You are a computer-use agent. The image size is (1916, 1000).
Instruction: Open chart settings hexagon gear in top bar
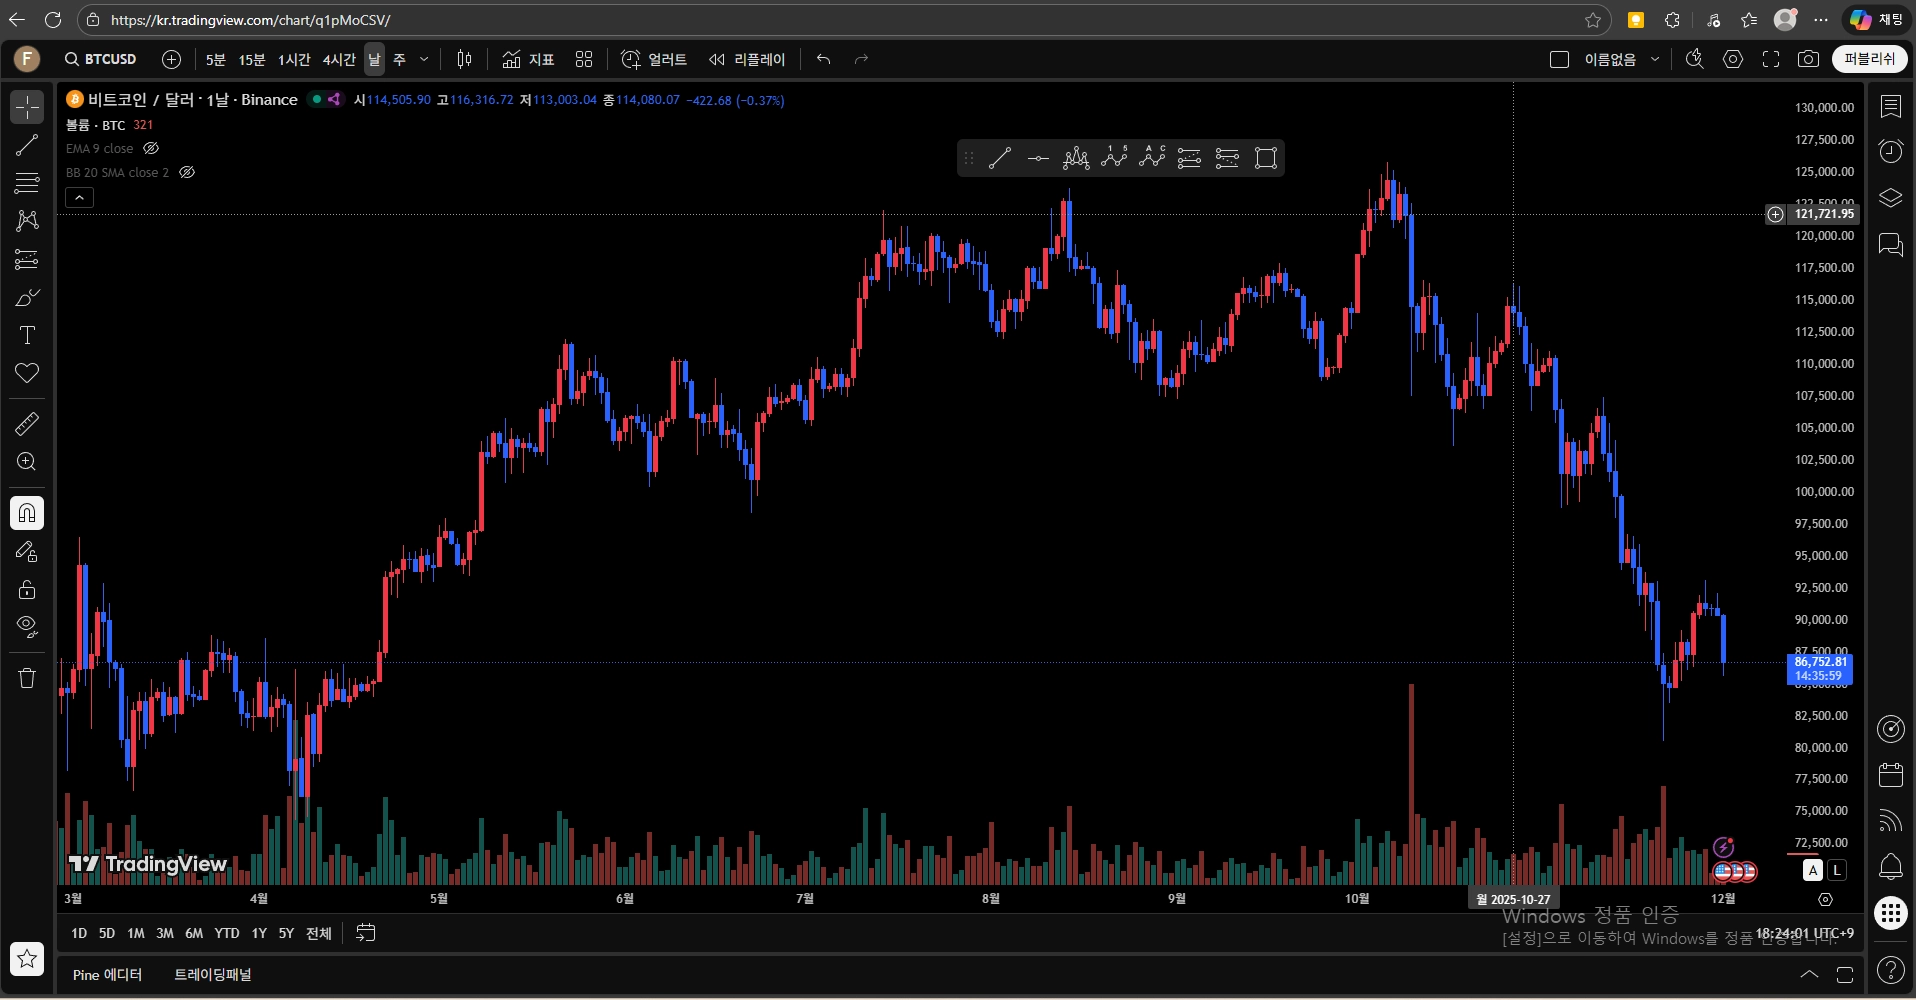[1733, 59]
